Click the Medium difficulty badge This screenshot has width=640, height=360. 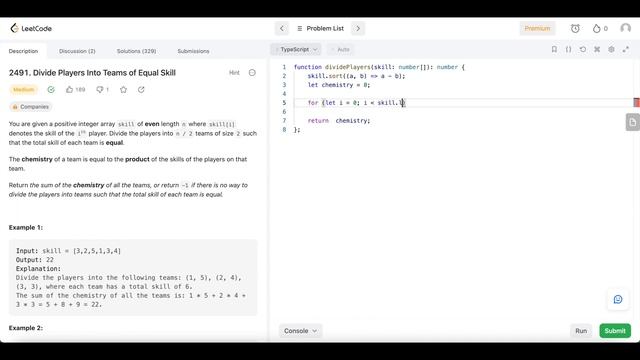24,89
